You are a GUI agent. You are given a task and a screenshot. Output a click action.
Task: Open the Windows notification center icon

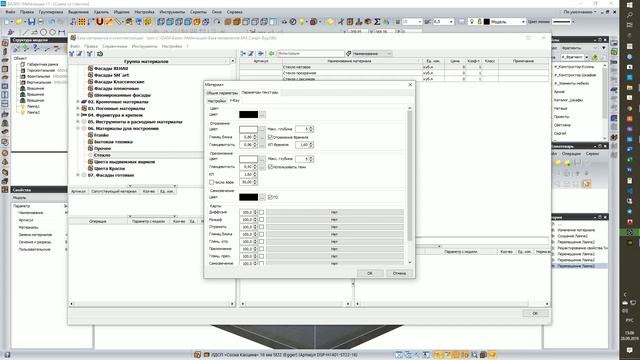pyautogui.click(x=629, y=350)
